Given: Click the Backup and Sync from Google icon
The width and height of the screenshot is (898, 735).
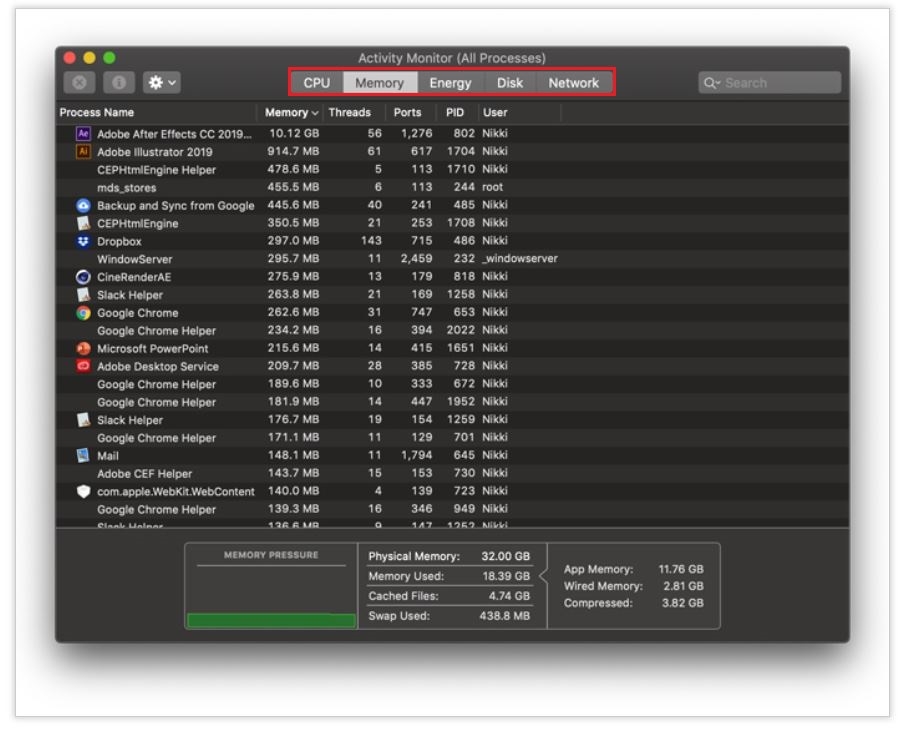Looking at the screenshot, I should 83,205.
